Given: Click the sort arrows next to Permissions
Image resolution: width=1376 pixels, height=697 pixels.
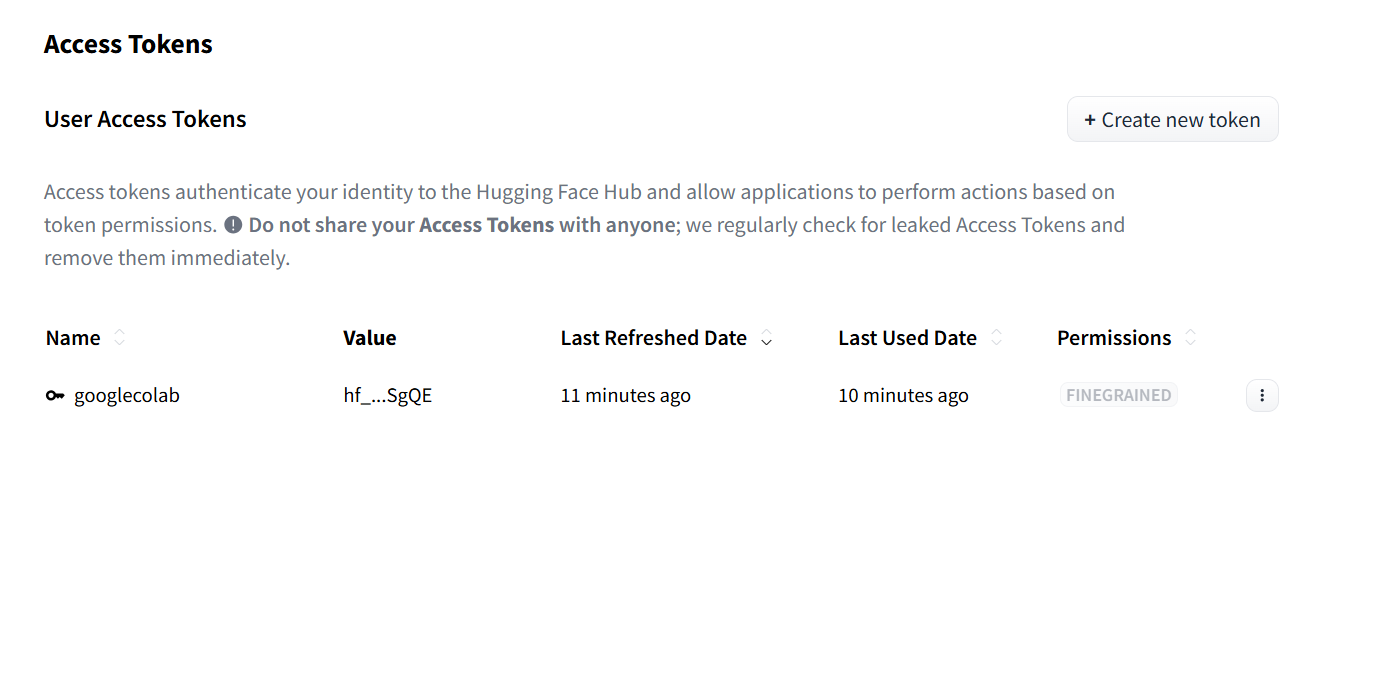Looking at the screenshot, I should [1191, 338].
